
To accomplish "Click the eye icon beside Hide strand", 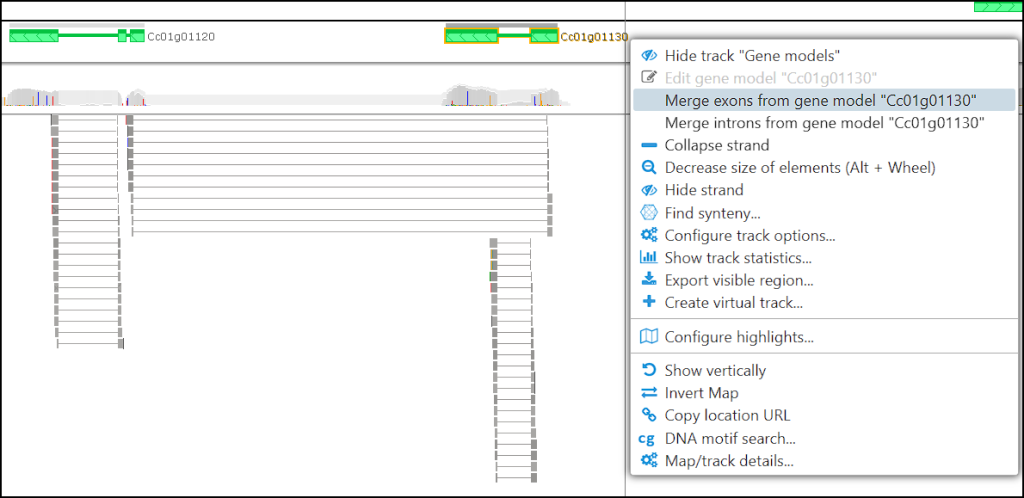I will point(648,190).
